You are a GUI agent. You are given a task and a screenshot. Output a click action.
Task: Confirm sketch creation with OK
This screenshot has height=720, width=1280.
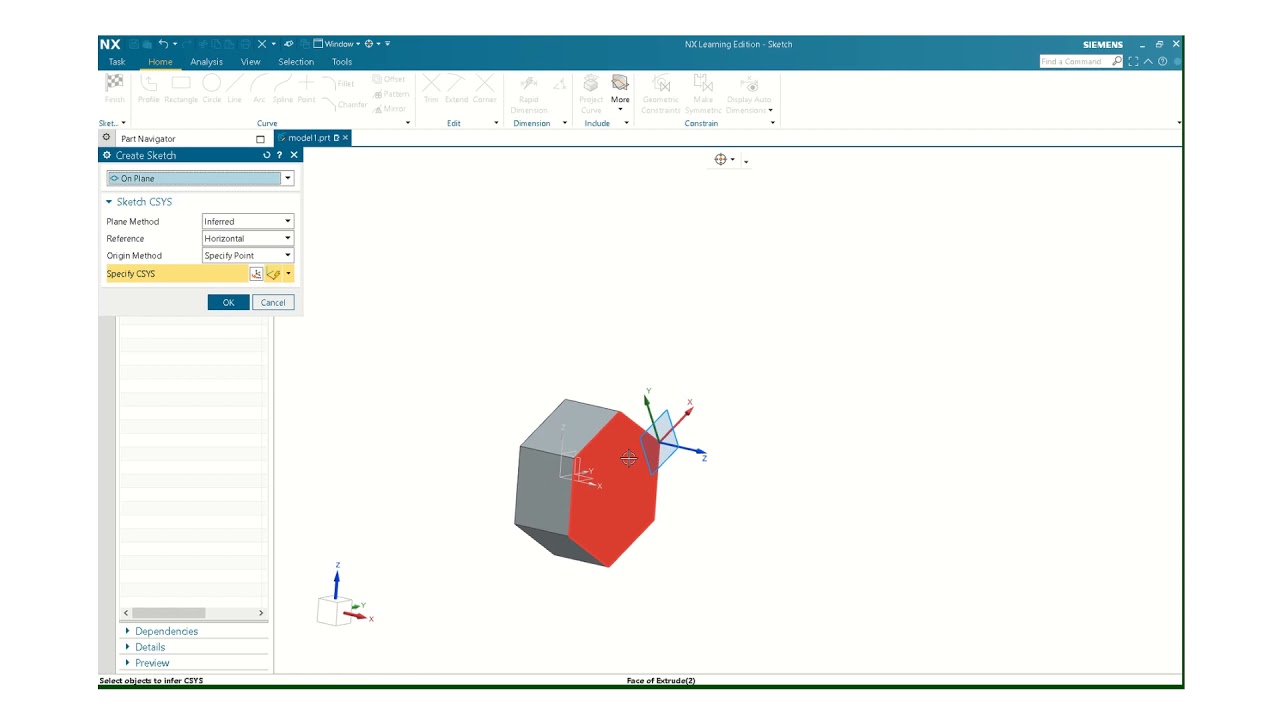click(x=228, y=302)
